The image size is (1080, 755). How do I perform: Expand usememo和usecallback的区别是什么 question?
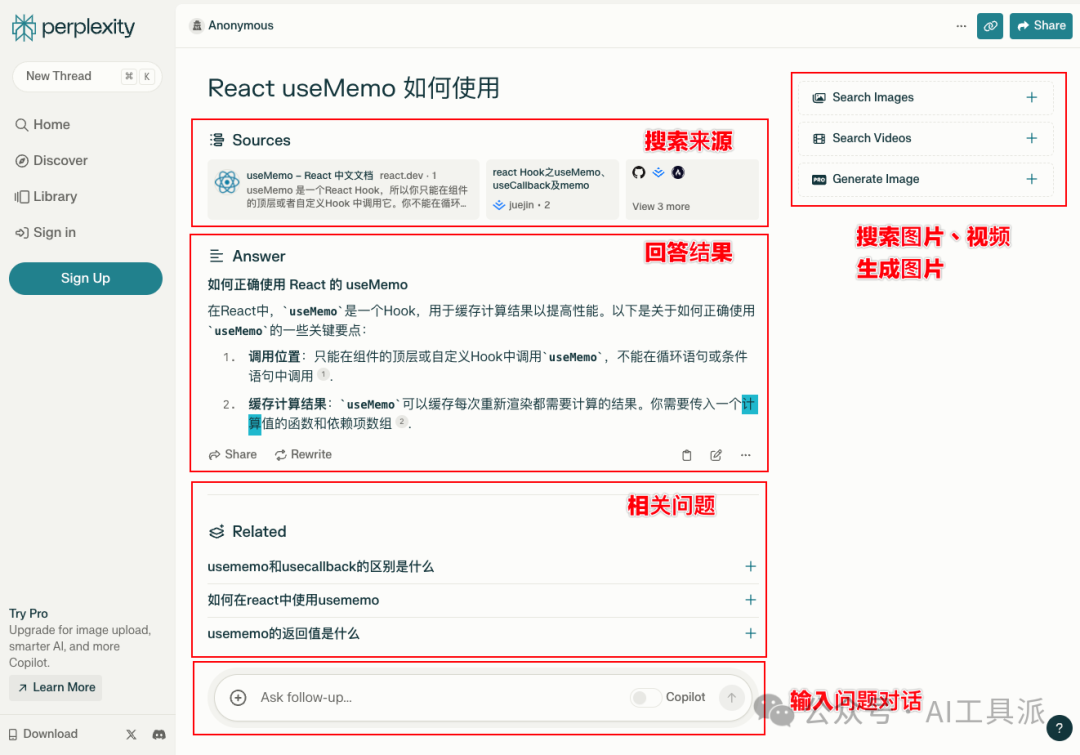pyautogui.click(x=481, y=567)
